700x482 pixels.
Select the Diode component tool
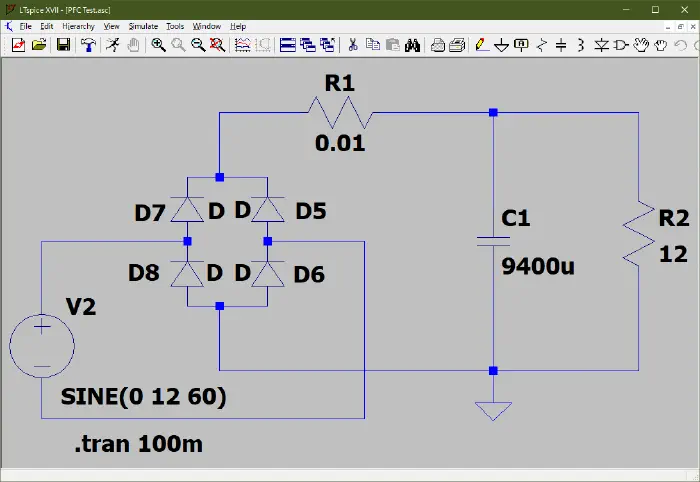coord(602,45)
